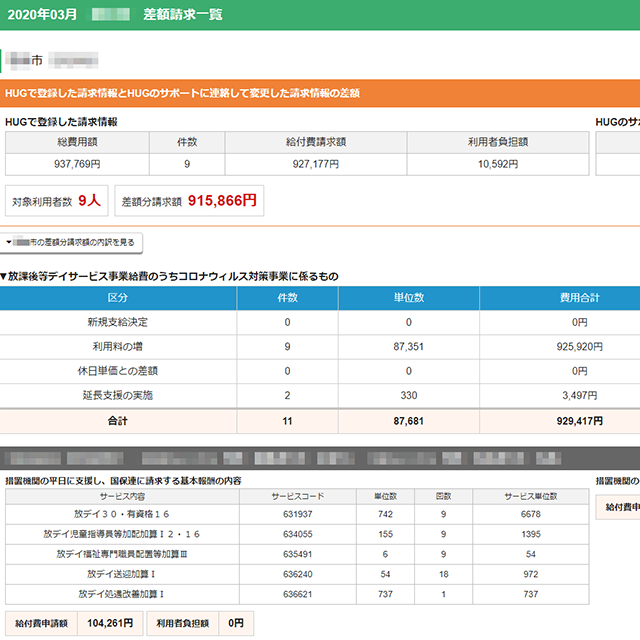The width and height of the screenshot is (640, 640).
Task: Click the 単位数 blue column header
Action: click(408, 298)
